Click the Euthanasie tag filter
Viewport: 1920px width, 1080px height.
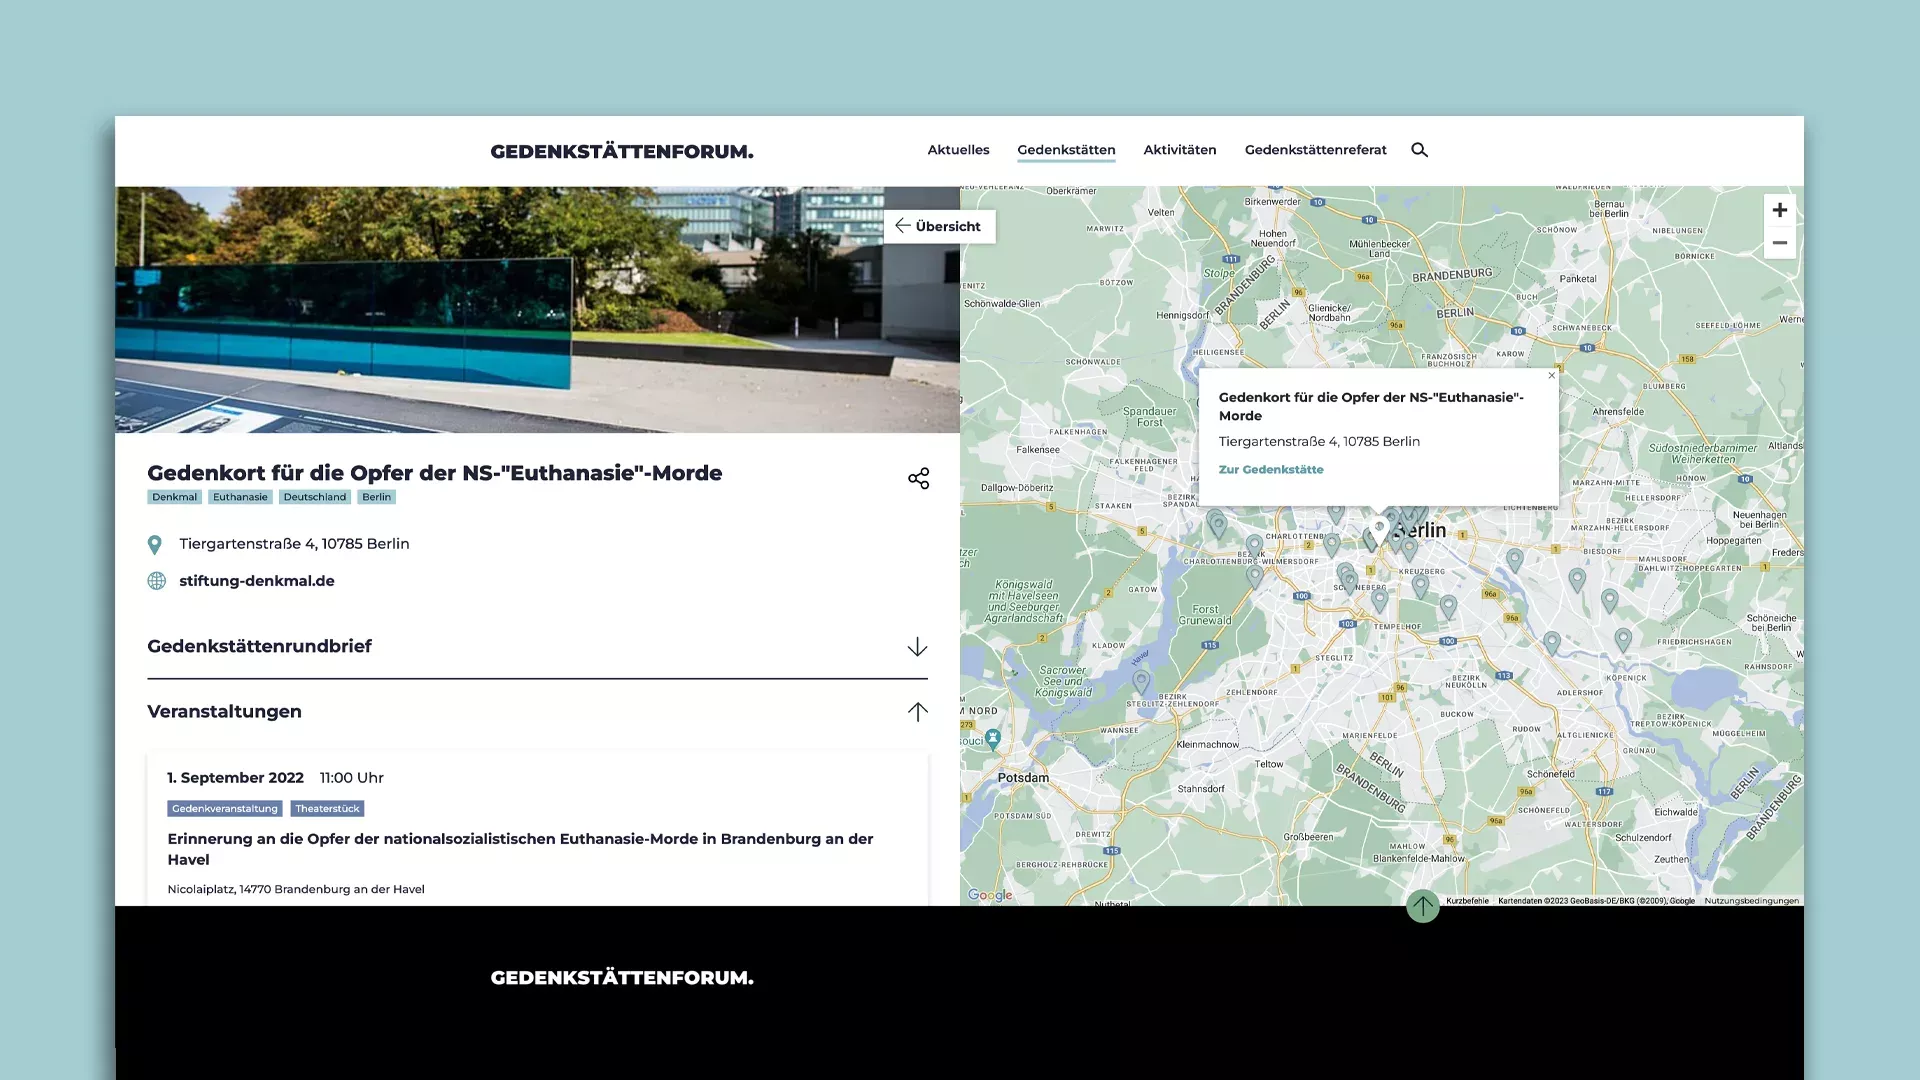[x=239, y=497]
